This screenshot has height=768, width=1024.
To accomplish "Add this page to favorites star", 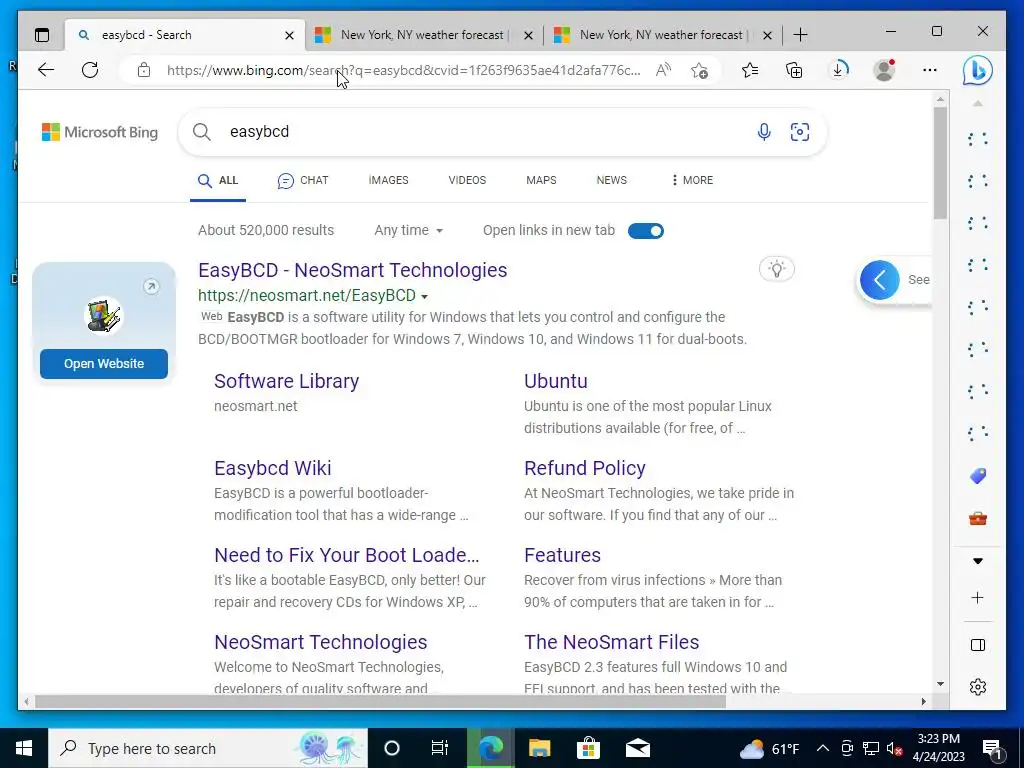I will click(x=699, y=70).
